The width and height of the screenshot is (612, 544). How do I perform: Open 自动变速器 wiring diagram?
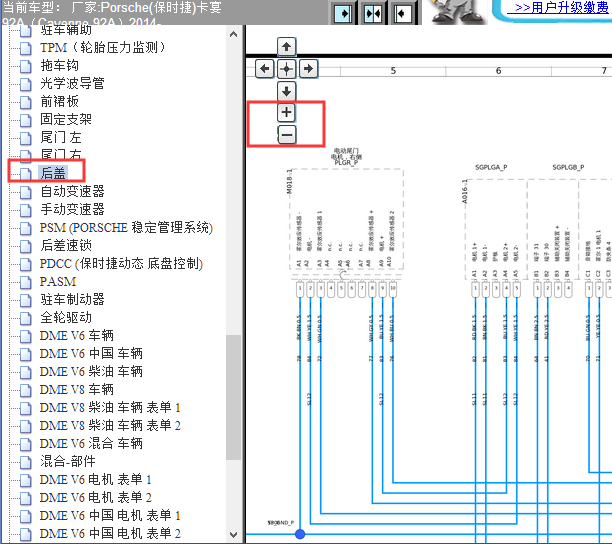pos(72,191)
